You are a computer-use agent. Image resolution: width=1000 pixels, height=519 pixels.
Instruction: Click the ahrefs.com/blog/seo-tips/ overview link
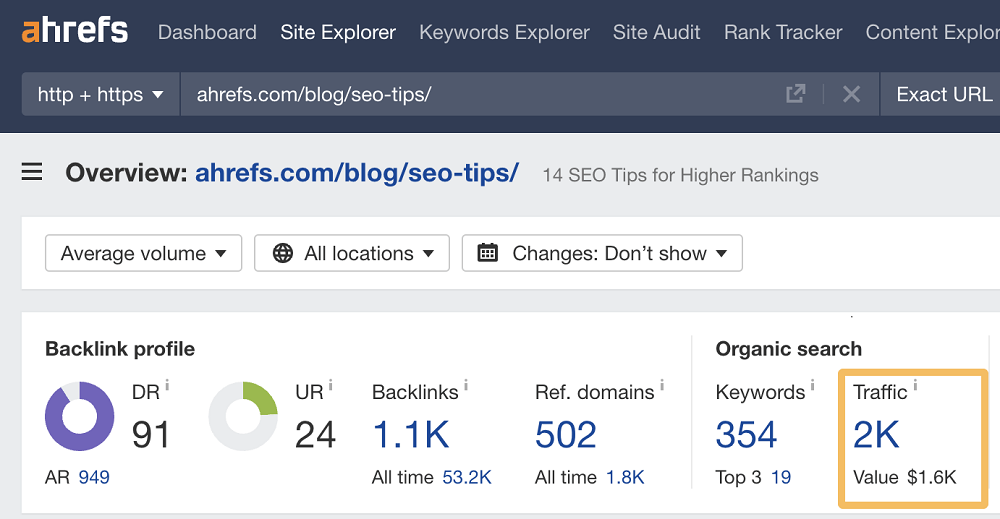(357, 173)
